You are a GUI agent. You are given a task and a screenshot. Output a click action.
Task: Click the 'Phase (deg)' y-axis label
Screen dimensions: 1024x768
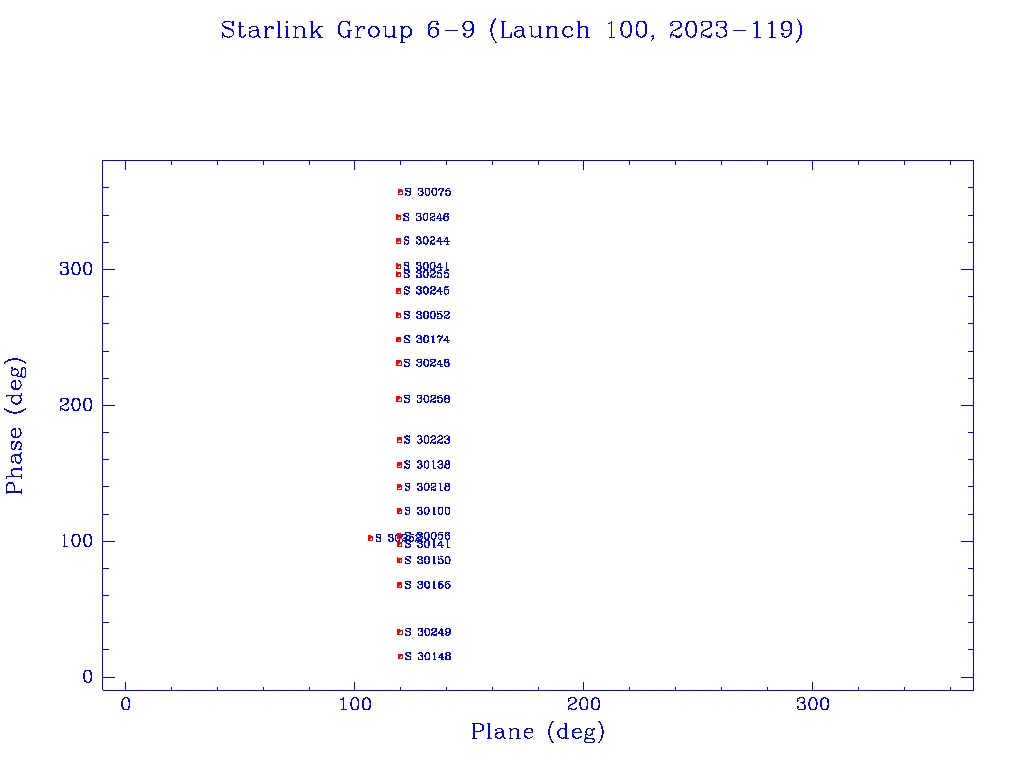click(x=15, y=426)
